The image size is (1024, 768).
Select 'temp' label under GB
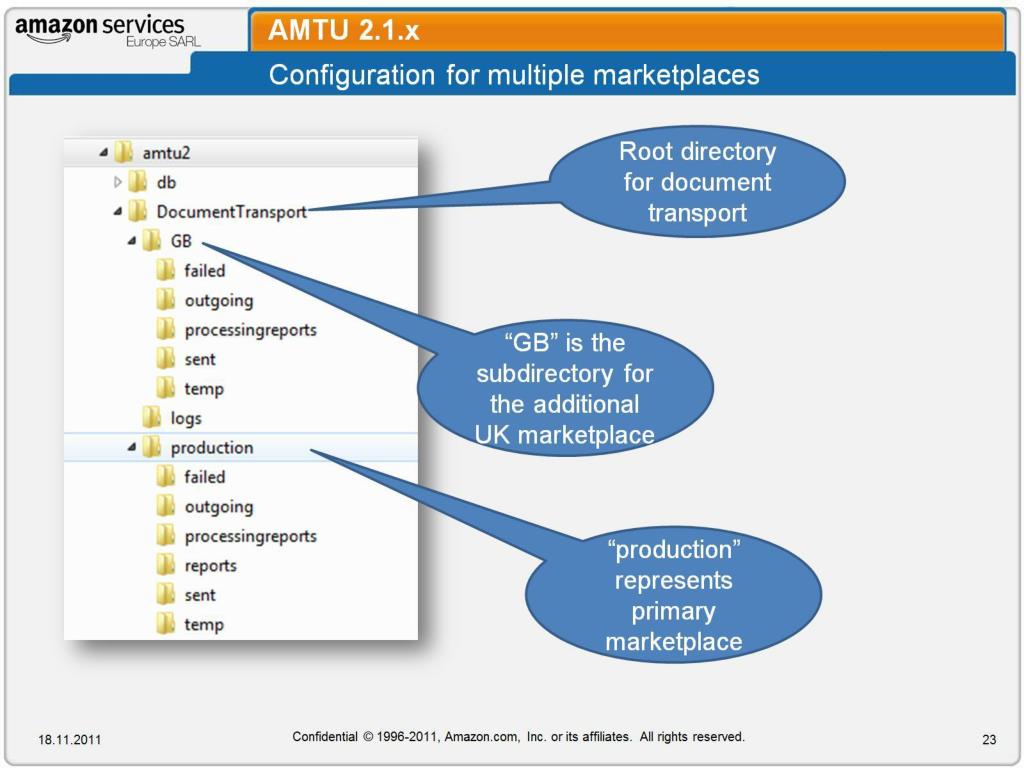(204, 389)
